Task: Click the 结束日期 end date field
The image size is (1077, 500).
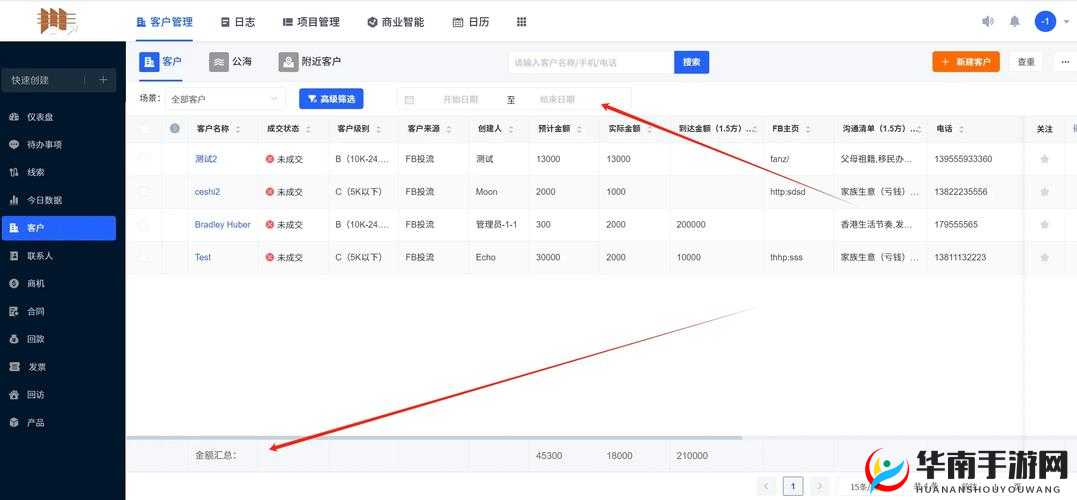Action: [557, 100]
